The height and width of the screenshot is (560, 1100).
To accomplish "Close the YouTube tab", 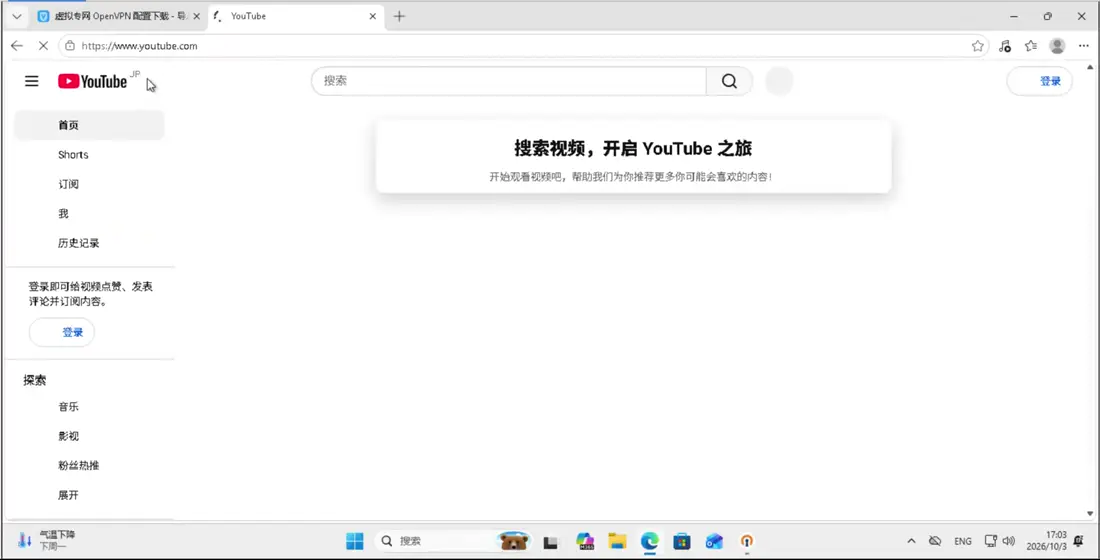I will (x=373, y=16).
